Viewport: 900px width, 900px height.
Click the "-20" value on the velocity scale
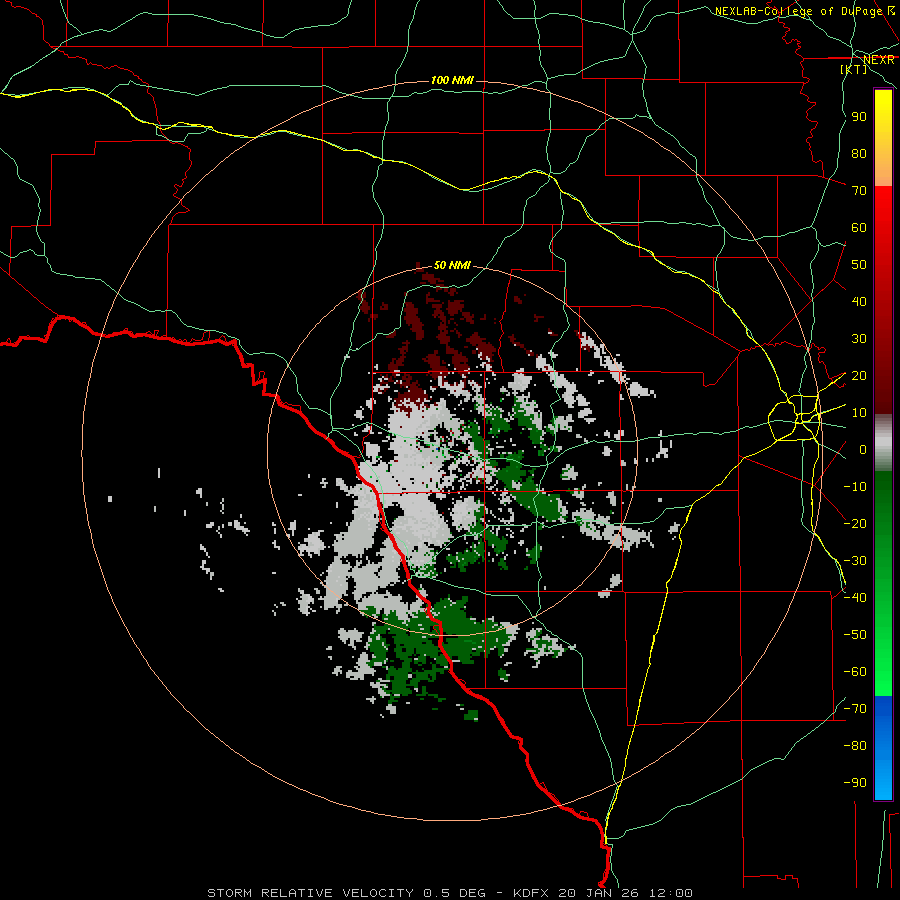[855, 523]
